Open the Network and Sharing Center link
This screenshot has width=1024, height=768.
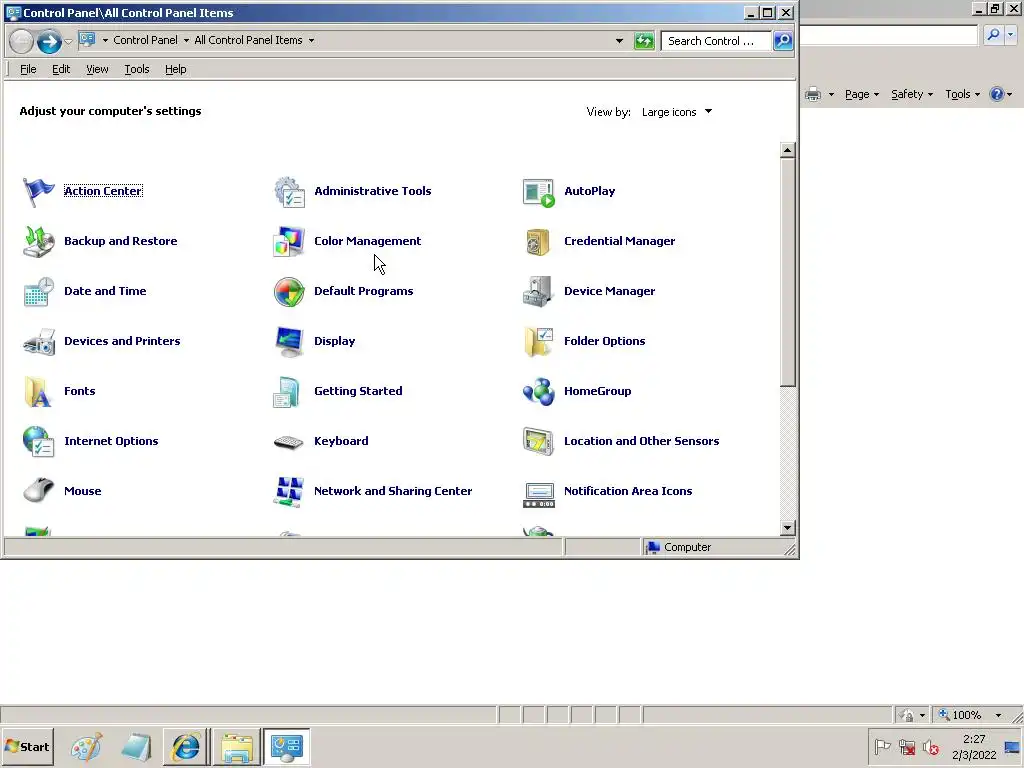coord(393,491)
